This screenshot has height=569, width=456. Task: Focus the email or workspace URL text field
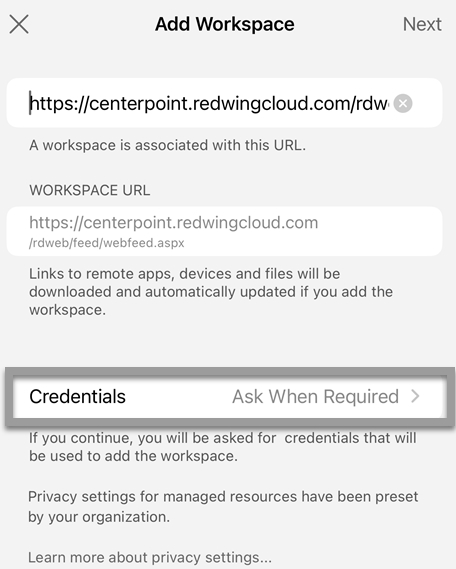[224, 103]
